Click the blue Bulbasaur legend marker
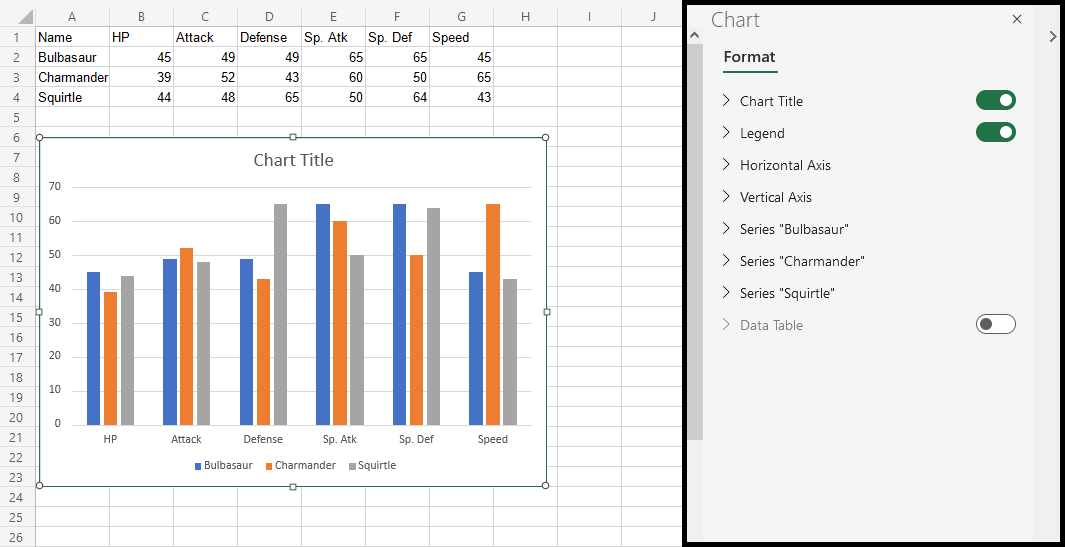Viewport: 1065px width, 547px height. [x=198, y=466]
